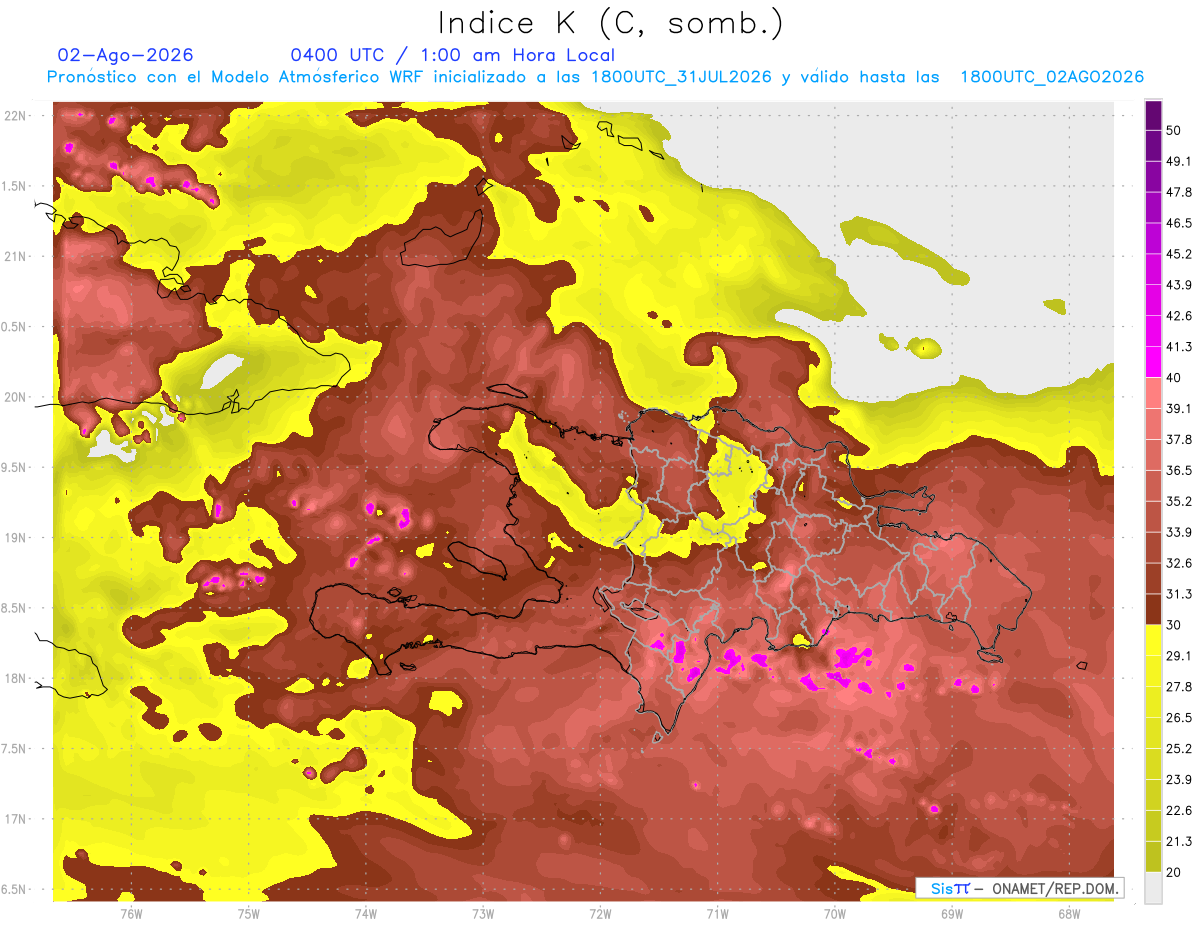Select the date label '02-Ago-2026'
1200x927 pixels.
(x=126, y=55)
